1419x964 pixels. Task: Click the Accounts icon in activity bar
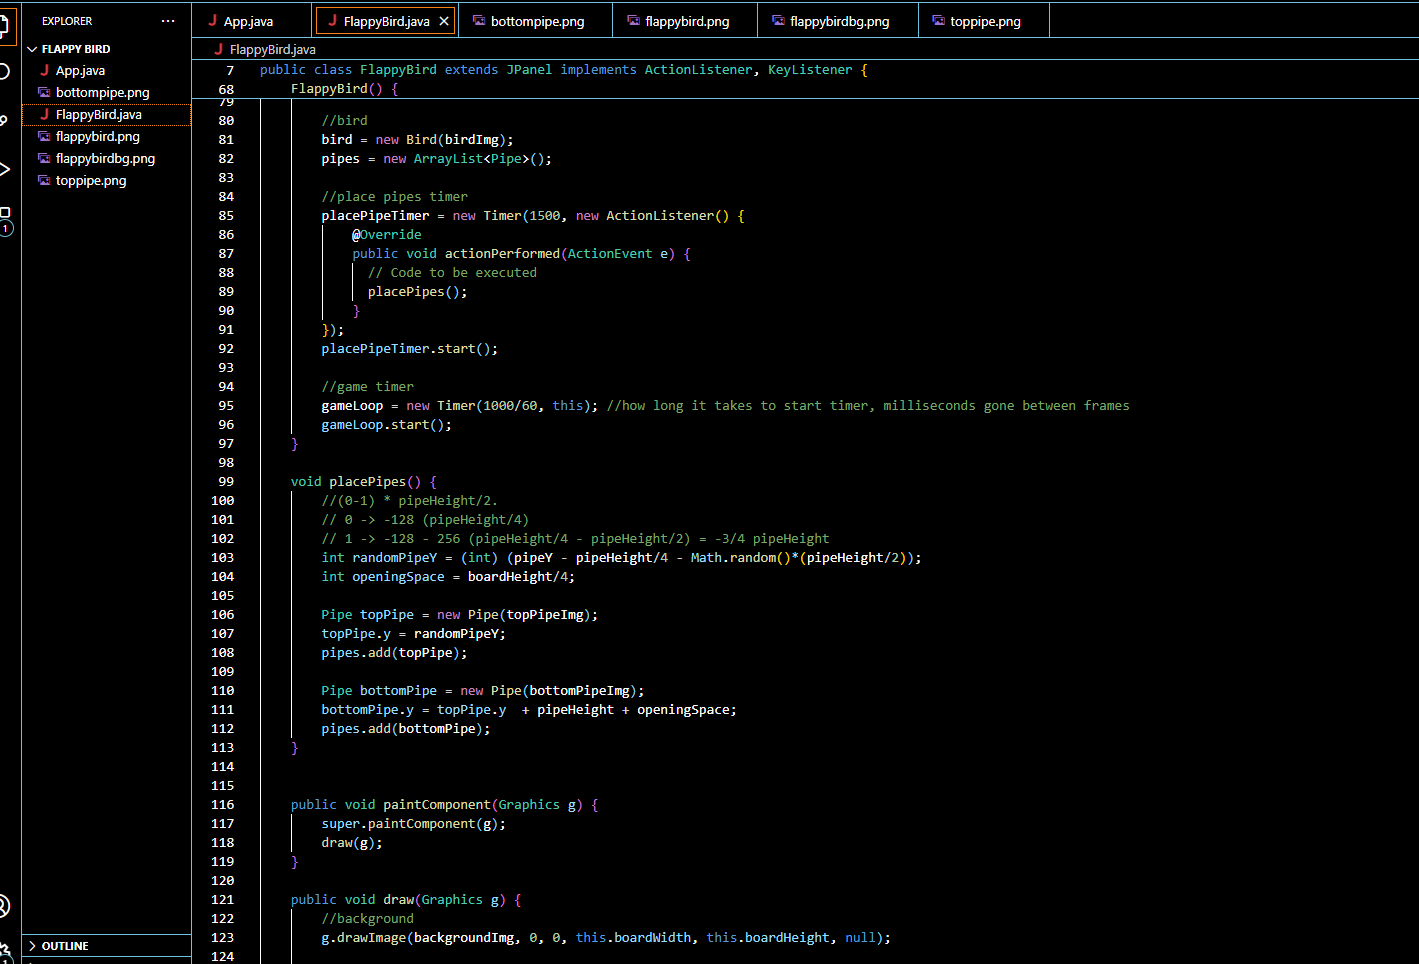pos(4,906)
